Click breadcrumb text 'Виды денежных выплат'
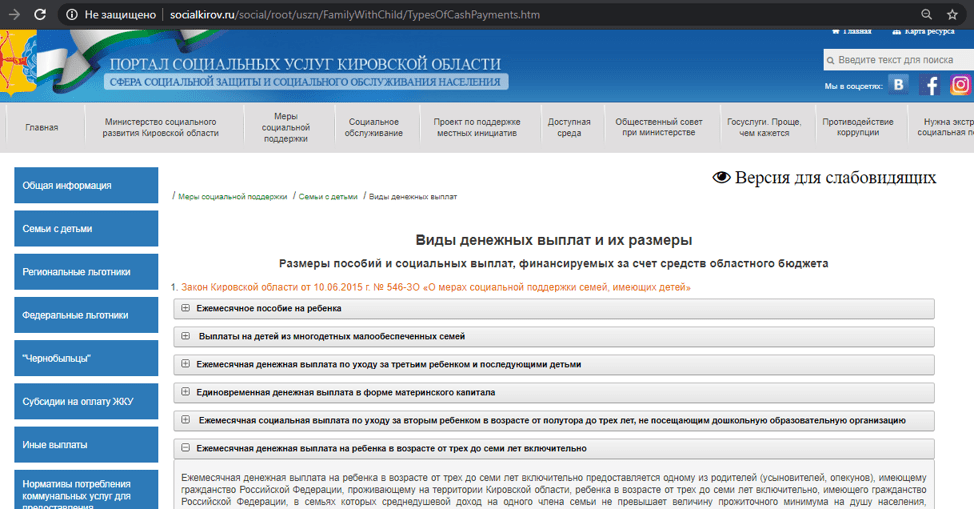Viewport: 974px width, 509px height. click(x=413, y=196)
